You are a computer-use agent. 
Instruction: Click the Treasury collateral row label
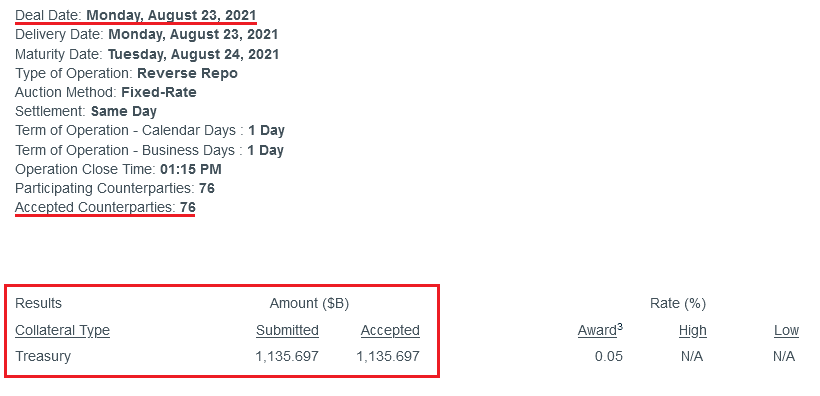click(43, 356)
